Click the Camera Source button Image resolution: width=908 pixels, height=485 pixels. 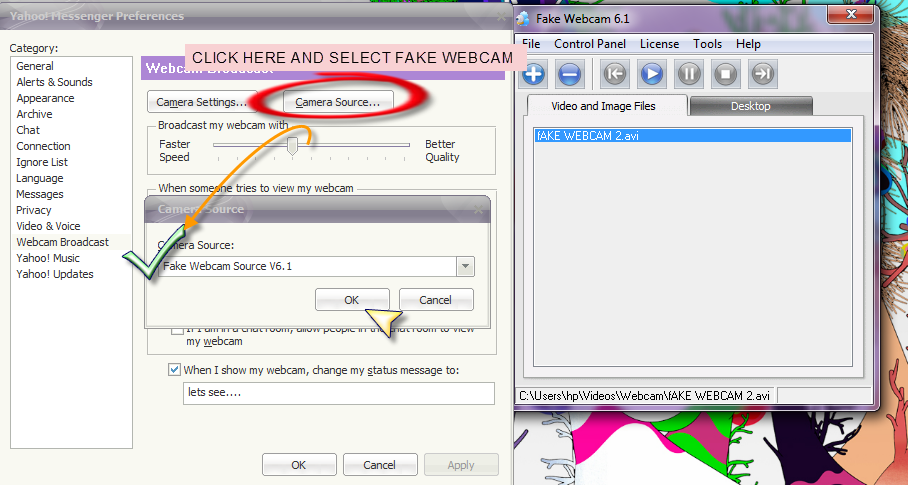pyautogui.click(x=338, y=102)
